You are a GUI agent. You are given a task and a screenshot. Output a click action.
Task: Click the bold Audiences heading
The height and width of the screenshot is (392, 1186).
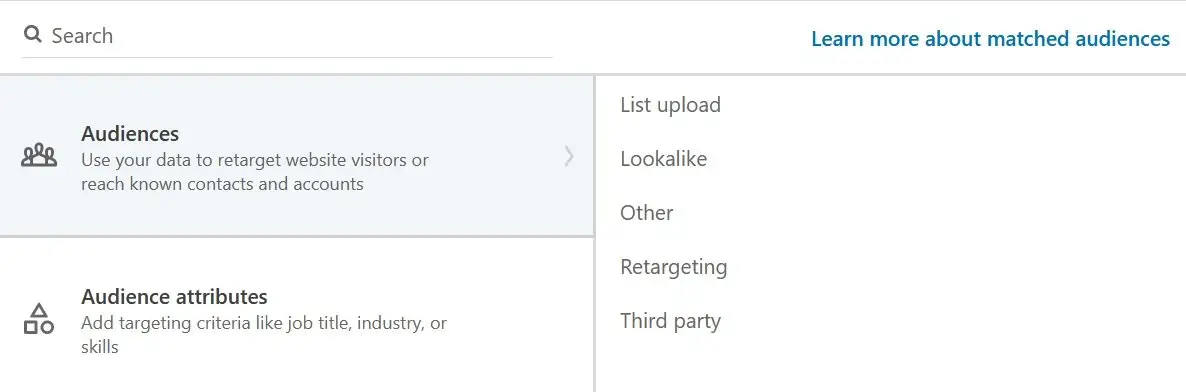[x=130, y=134]
